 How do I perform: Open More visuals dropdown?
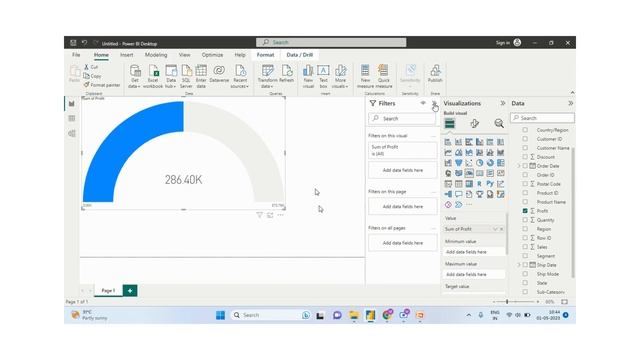(x=340, y=76)
